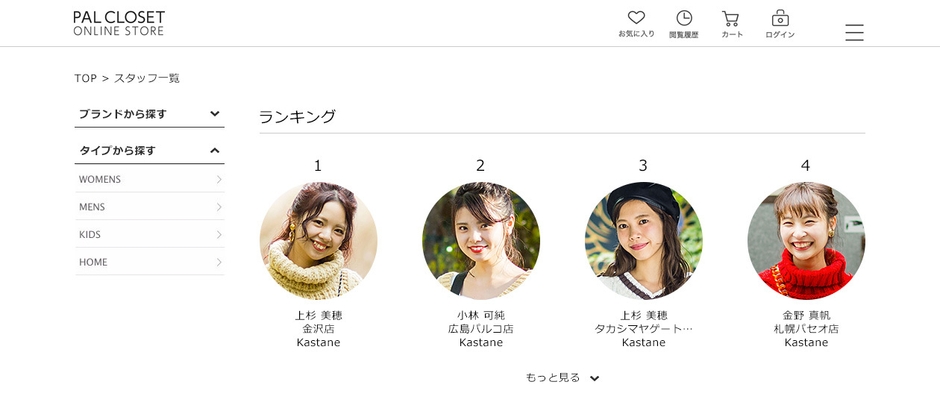Open rank 4 staff photo in red sweater

click(x=806, y=240)
